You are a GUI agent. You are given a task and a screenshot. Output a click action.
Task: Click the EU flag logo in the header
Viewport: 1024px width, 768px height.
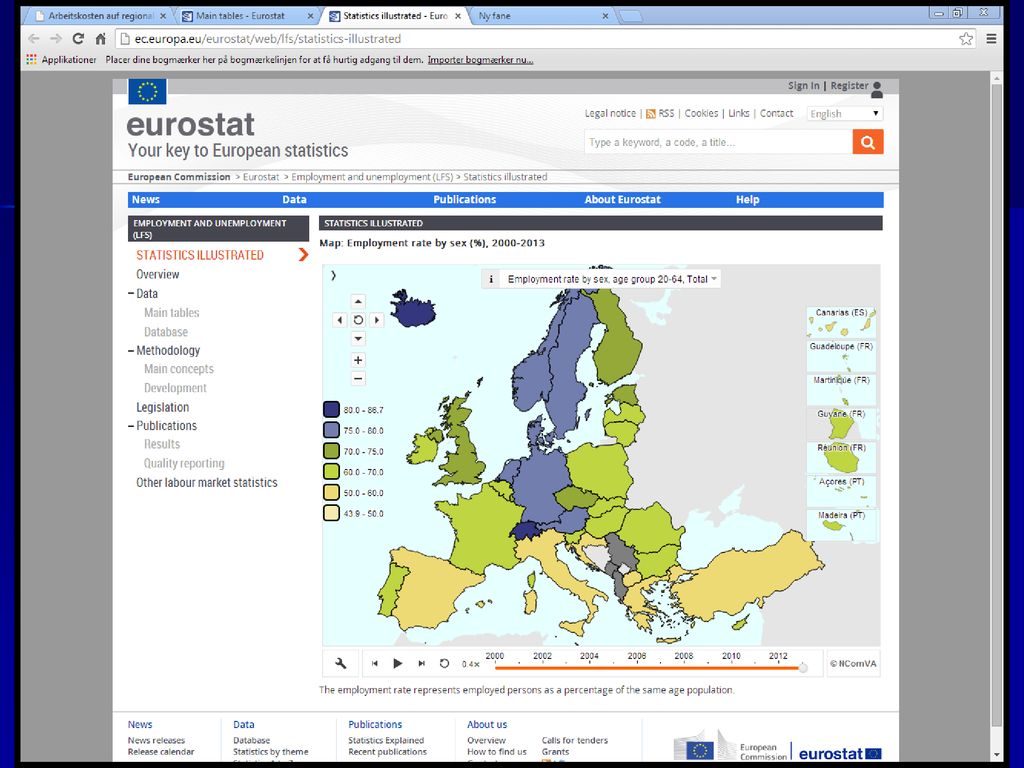(148, 91)
